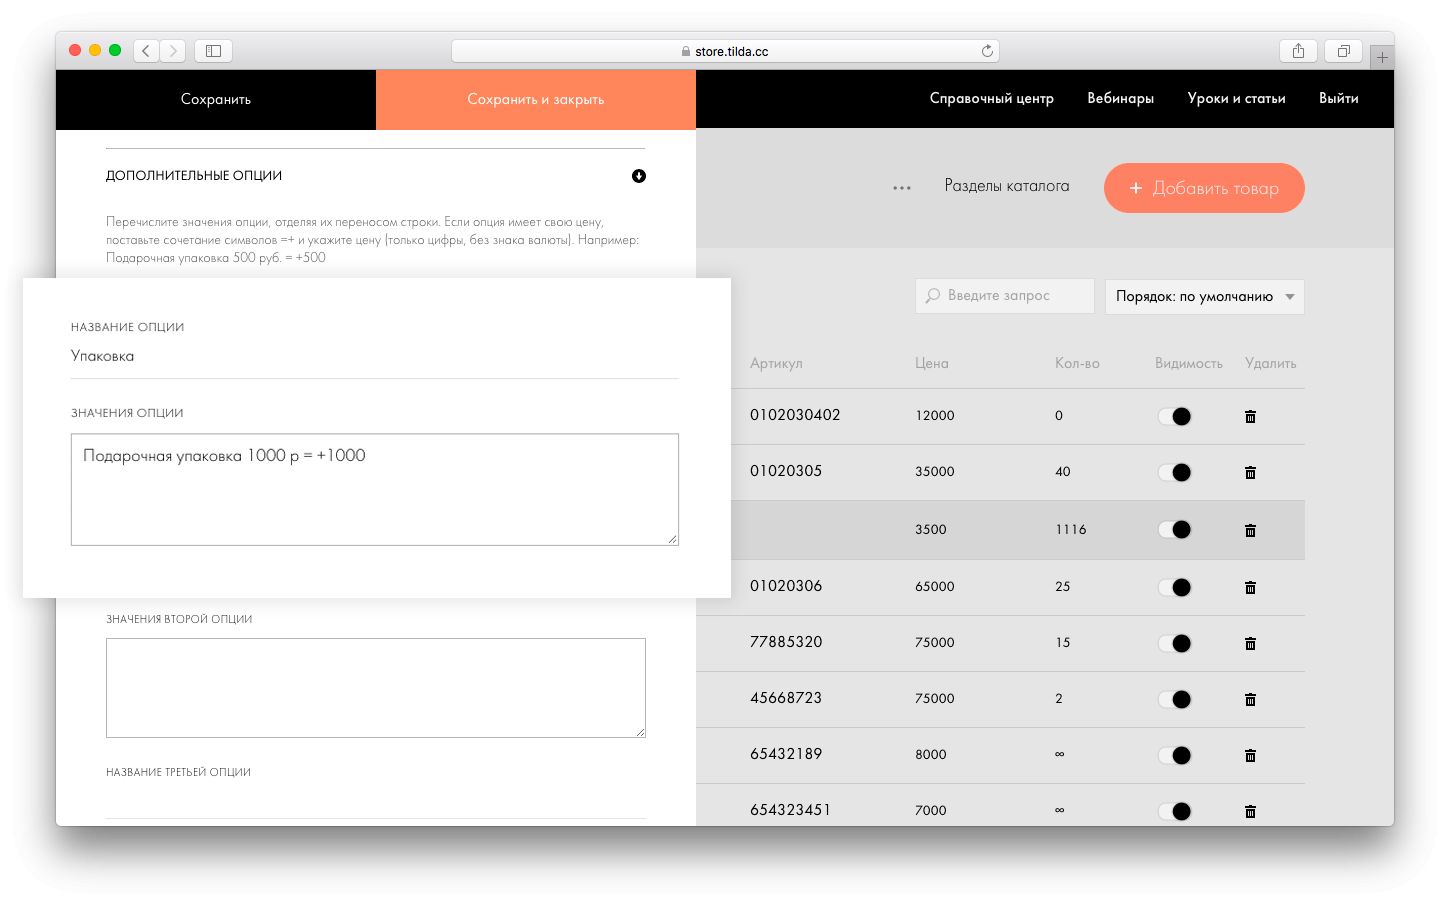Reload the store.tilda.cc page
1450x906 pixels.
[987, 51]
